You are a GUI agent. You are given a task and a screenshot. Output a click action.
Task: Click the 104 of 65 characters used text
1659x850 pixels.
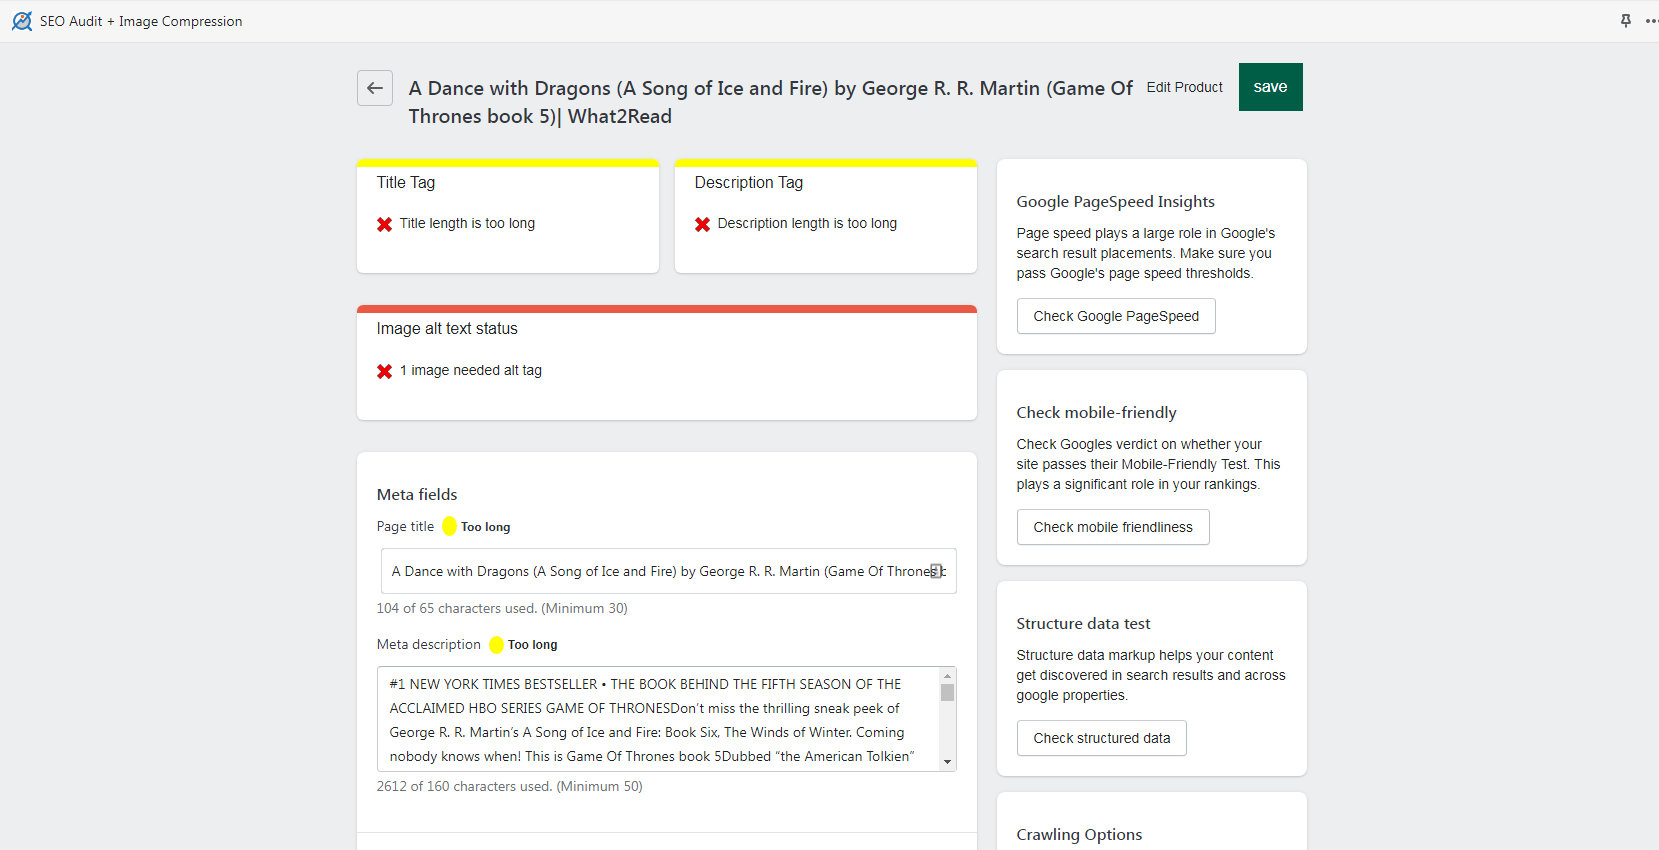(x=502, y=608)
